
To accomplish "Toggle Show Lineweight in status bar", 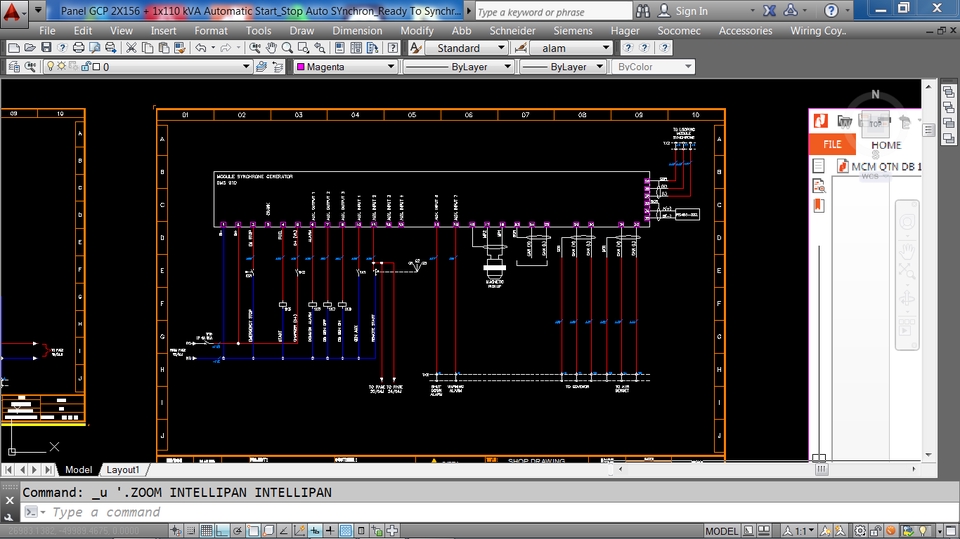I will tap(330, 530).
